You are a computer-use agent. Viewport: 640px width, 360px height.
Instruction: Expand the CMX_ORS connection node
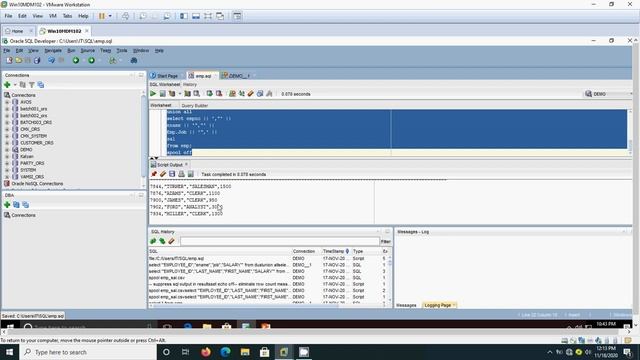click(x=7, y=129)
